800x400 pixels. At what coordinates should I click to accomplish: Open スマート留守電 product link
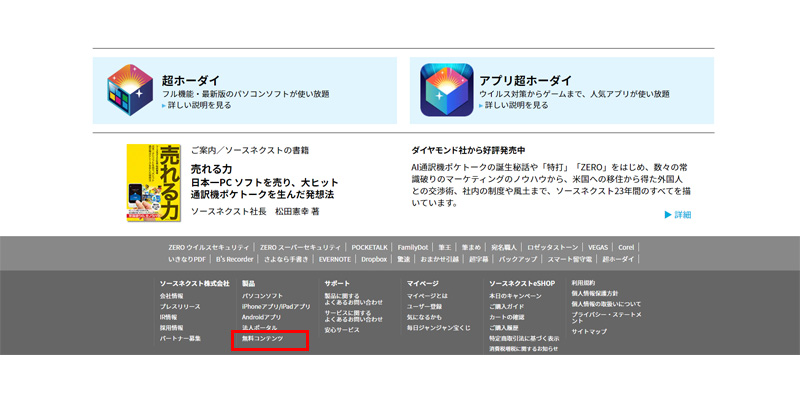tap(570, 259)
